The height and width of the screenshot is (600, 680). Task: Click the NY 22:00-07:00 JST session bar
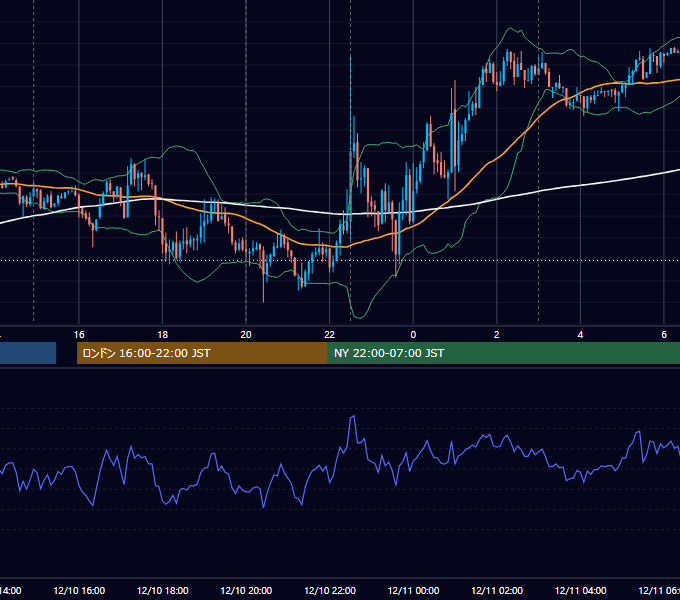pos(503,353)
